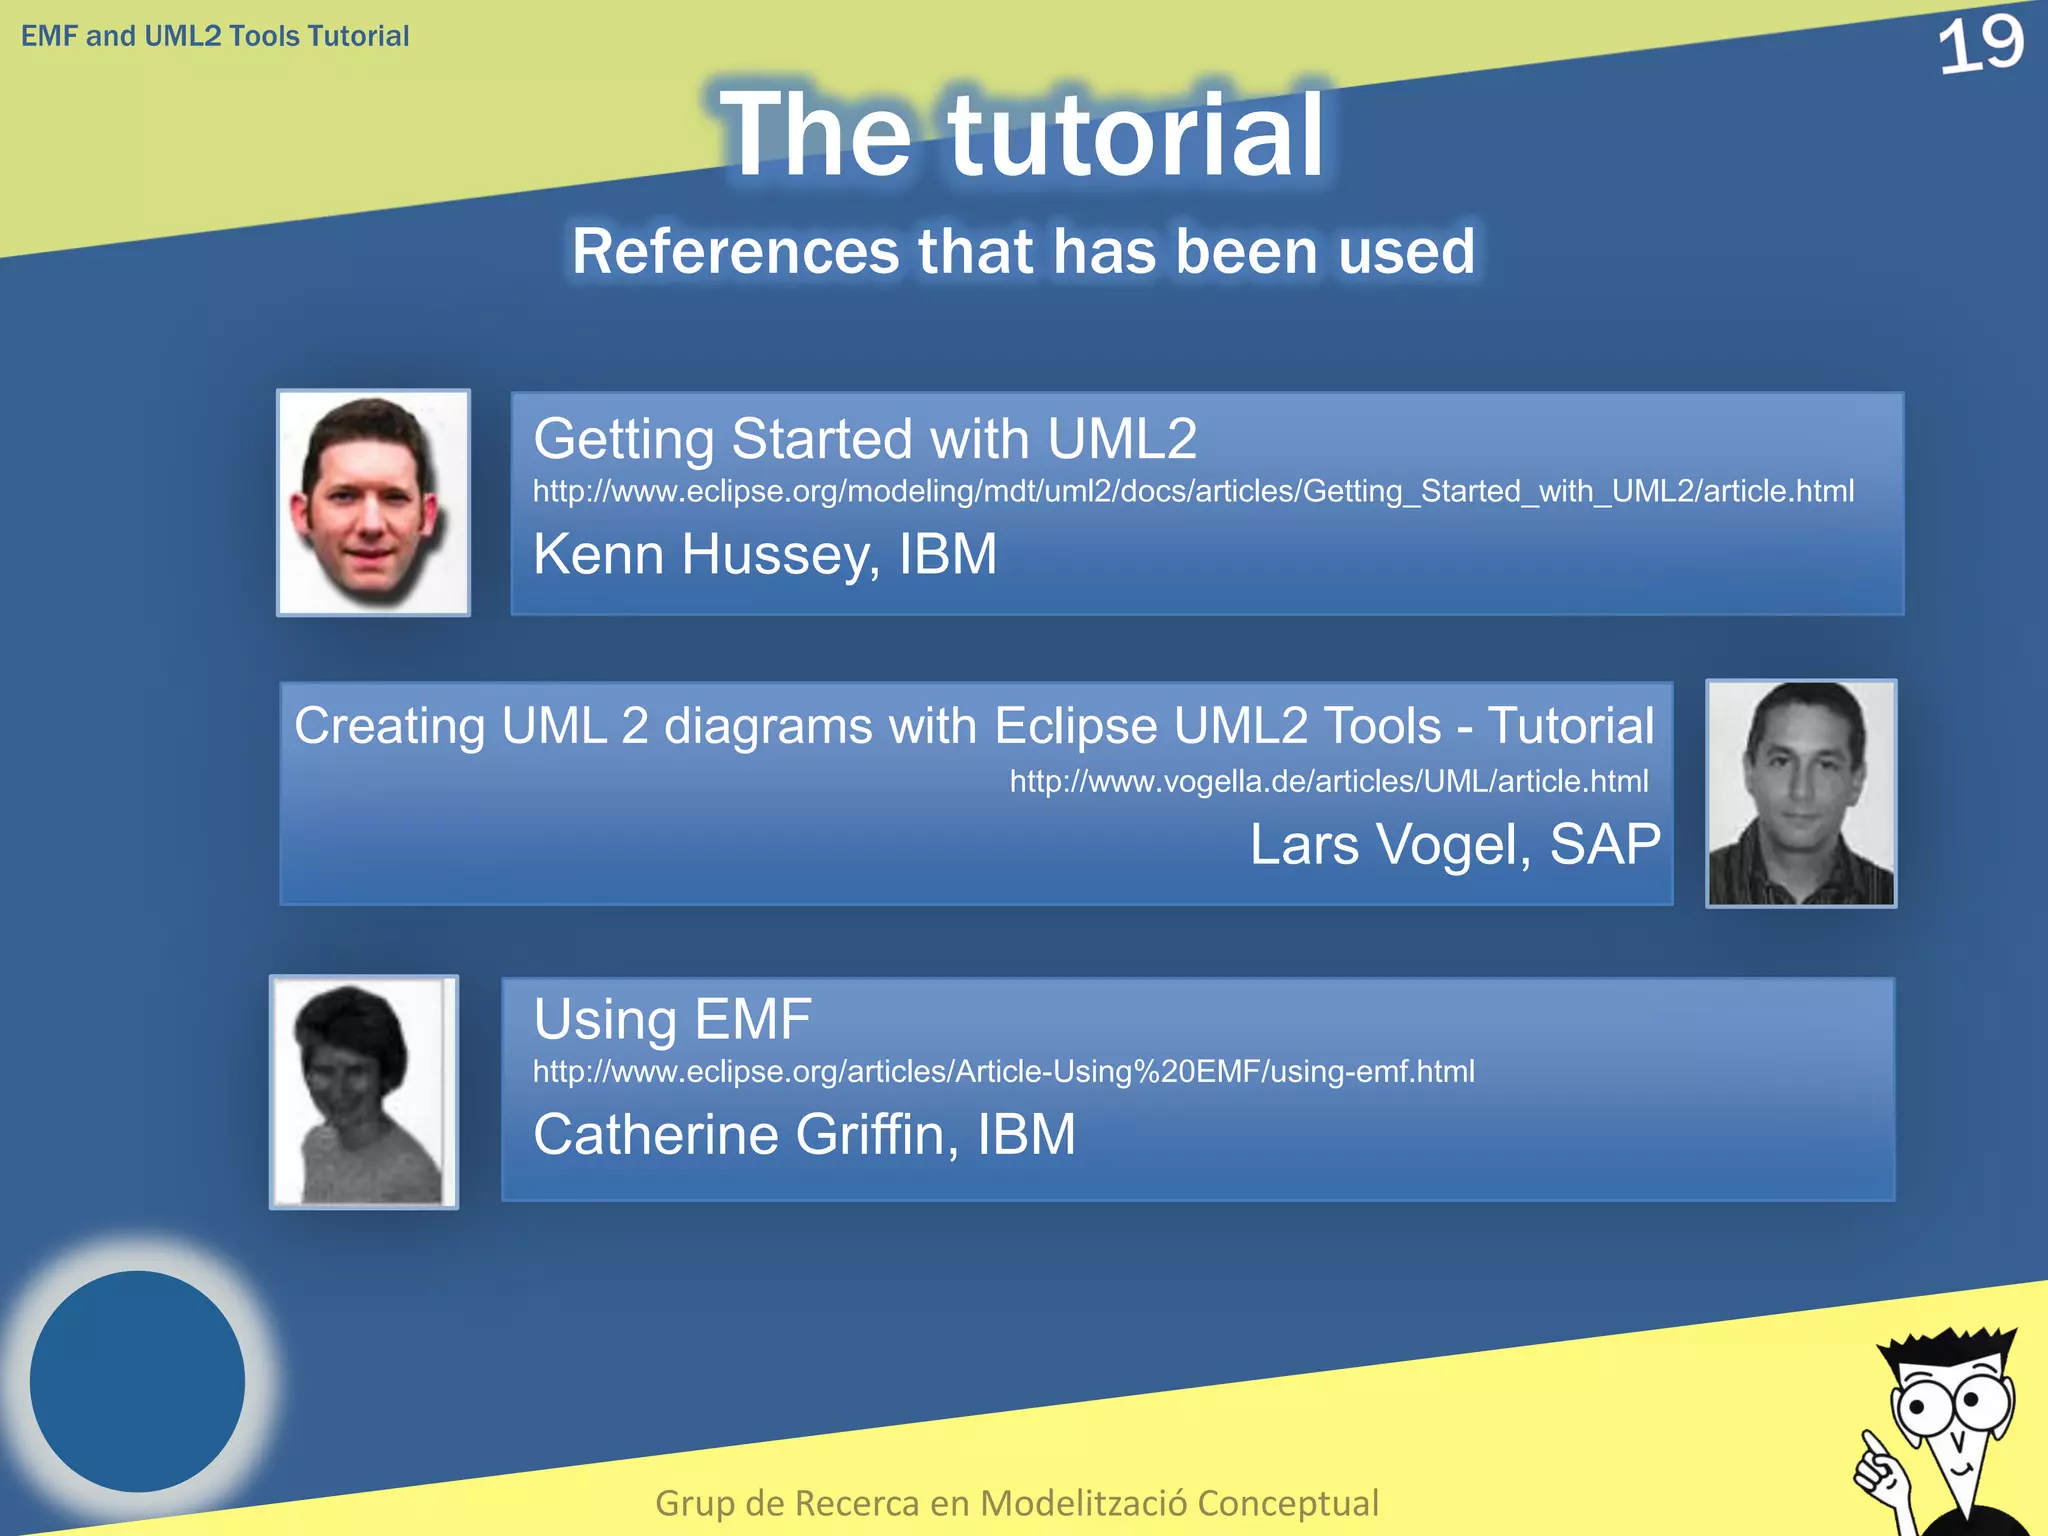Click the Getting Started reference author's photo thumbnail
Viewport: 2048px width, 1536px height.
point(373,503)
